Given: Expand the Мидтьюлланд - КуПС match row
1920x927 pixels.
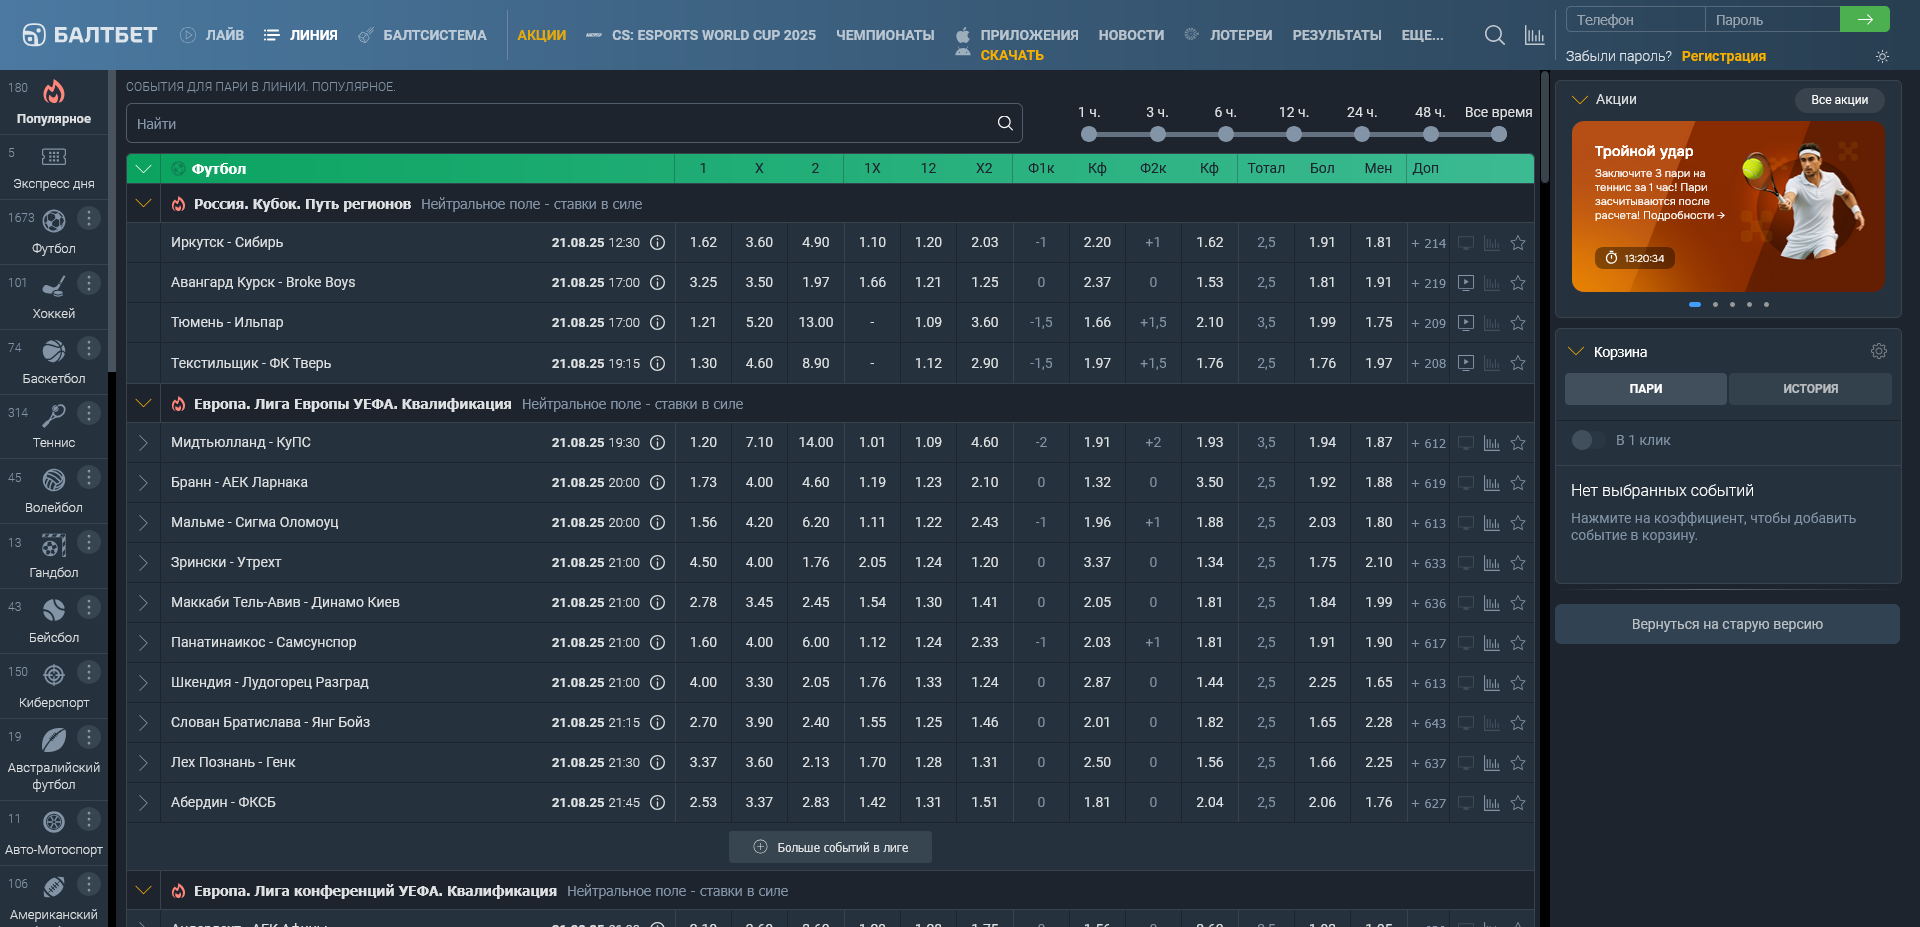Looking at the screenshot, I should pyautogui.click(x=143, y=443).
